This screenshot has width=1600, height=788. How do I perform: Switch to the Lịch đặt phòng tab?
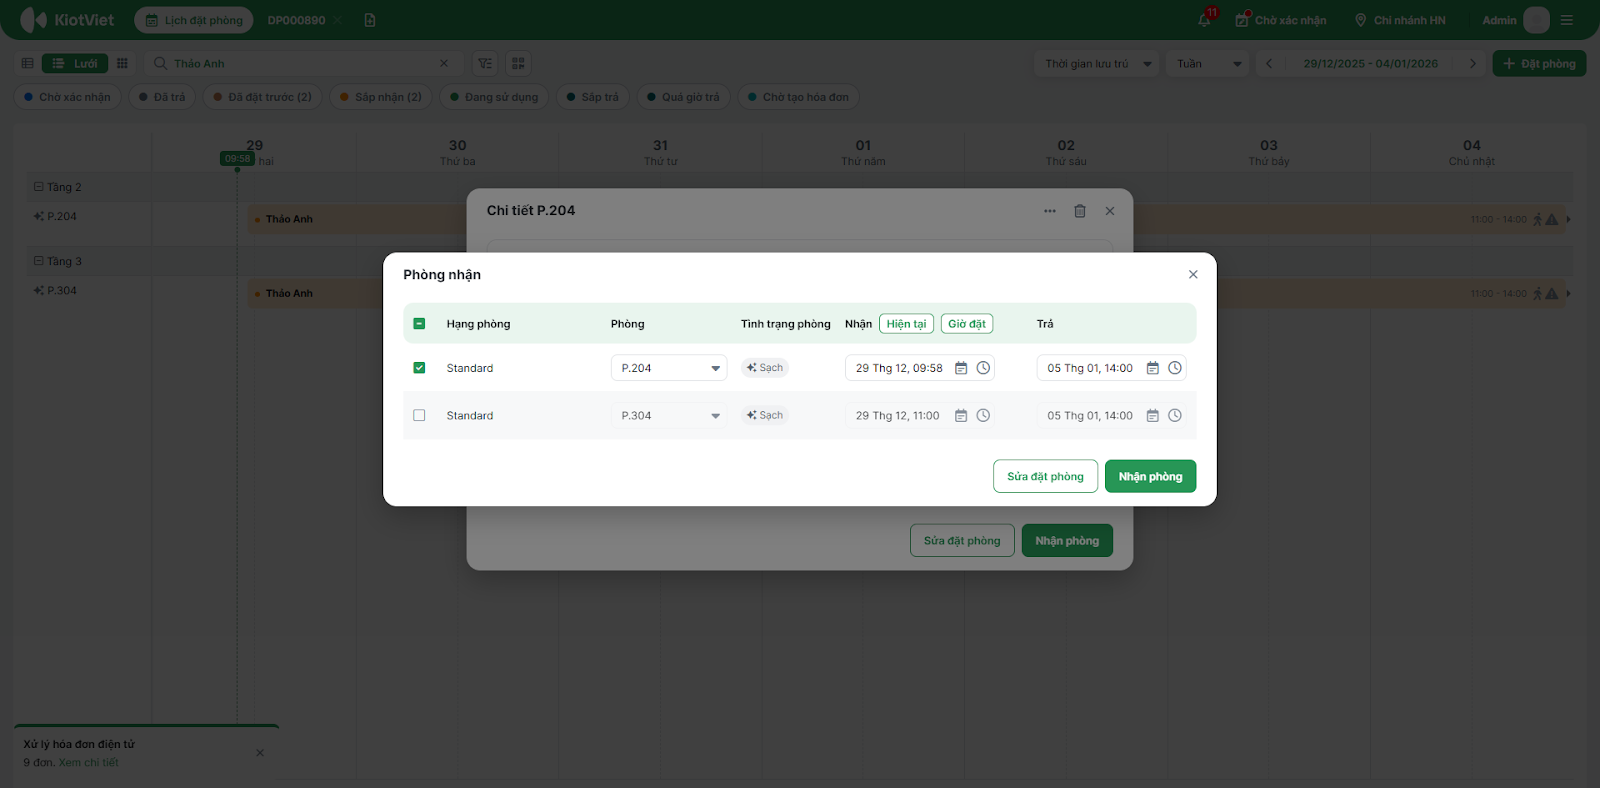(x=194, y=20)
